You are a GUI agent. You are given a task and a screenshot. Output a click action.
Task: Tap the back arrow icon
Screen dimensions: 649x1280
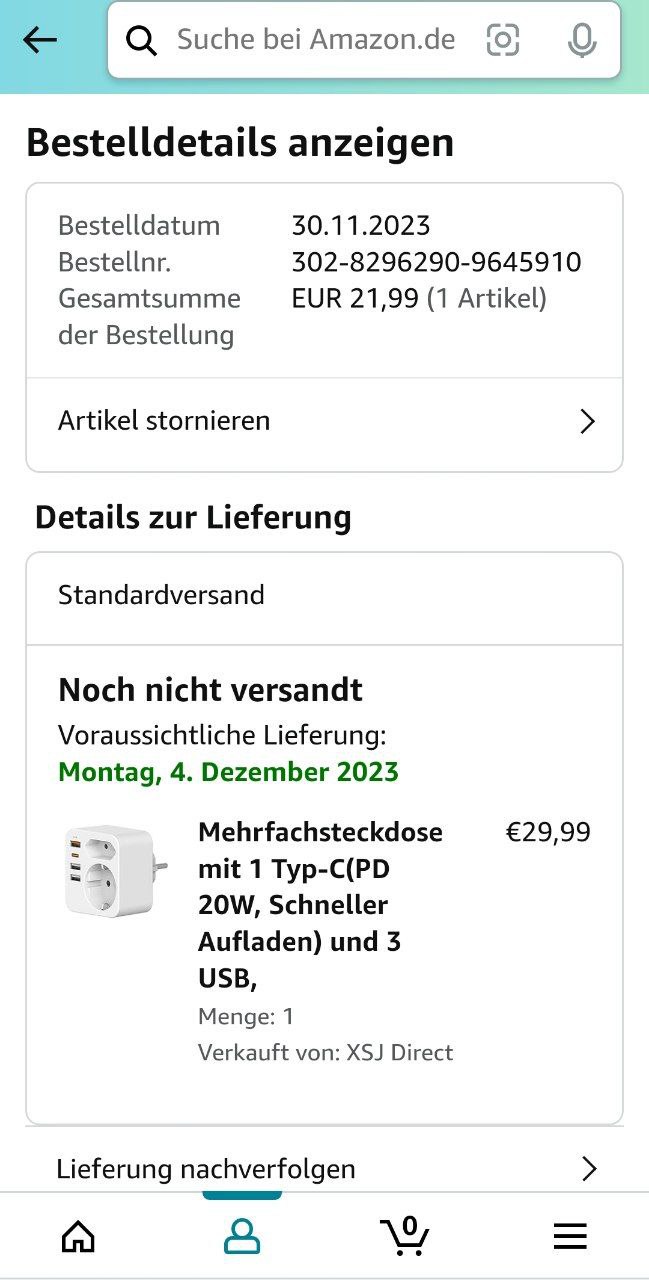[40, 40]
